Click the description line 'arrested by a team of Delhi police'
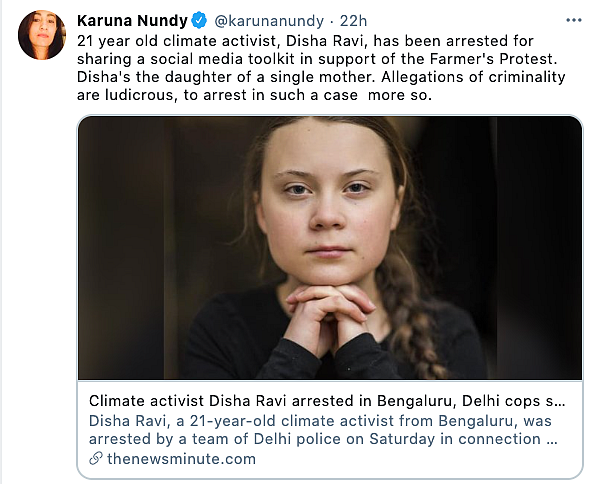 pos(323,439)
